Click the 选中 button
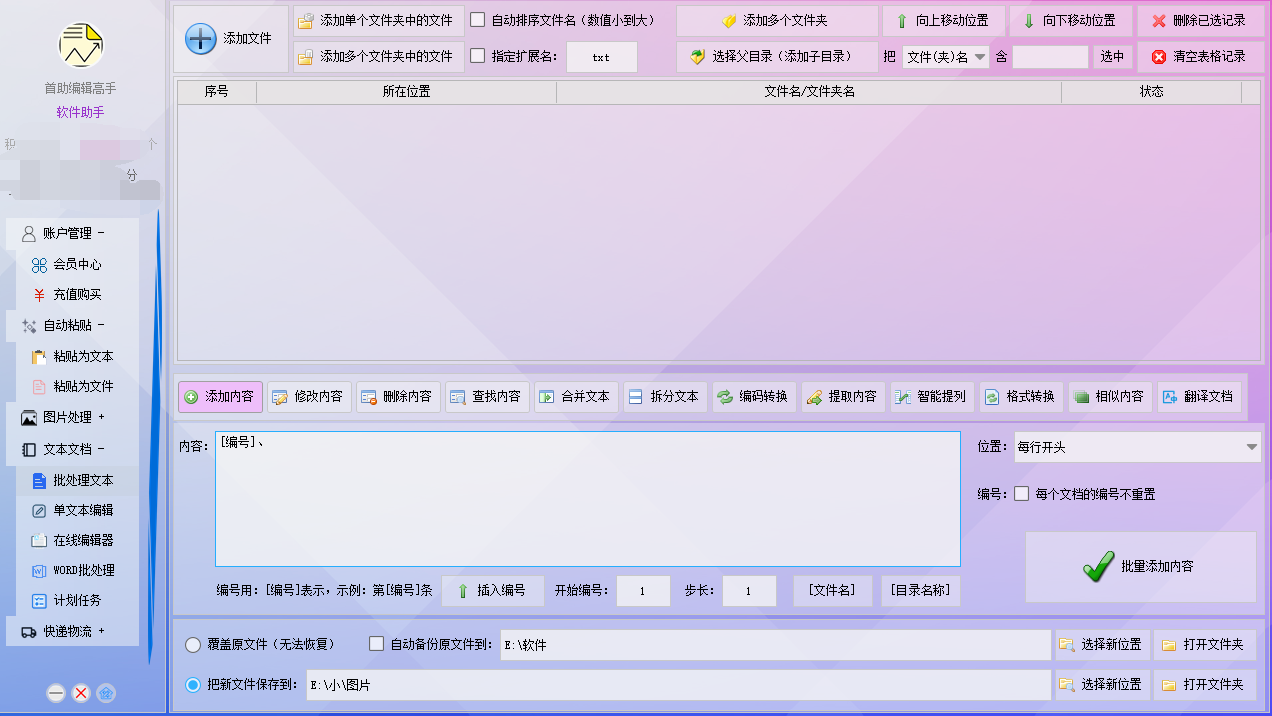The width and height of the screenshot is (1272, 716). point(1112,57)
